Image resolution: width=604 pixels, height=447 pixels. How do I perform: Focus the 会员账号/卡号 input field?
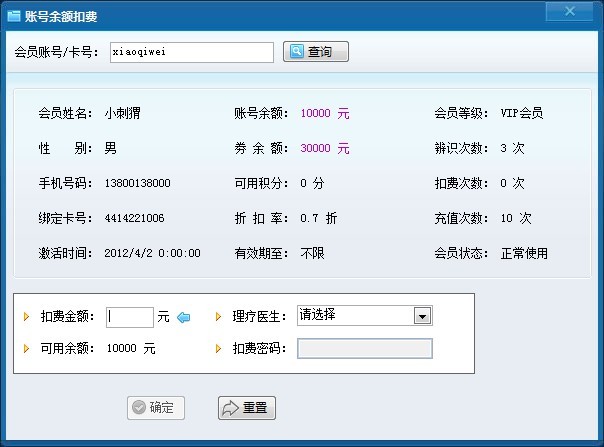(x=190, y=52)
